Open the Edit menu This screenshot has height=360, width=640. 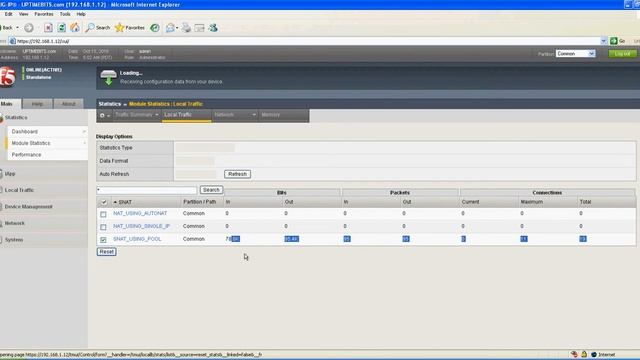(8, 14)
